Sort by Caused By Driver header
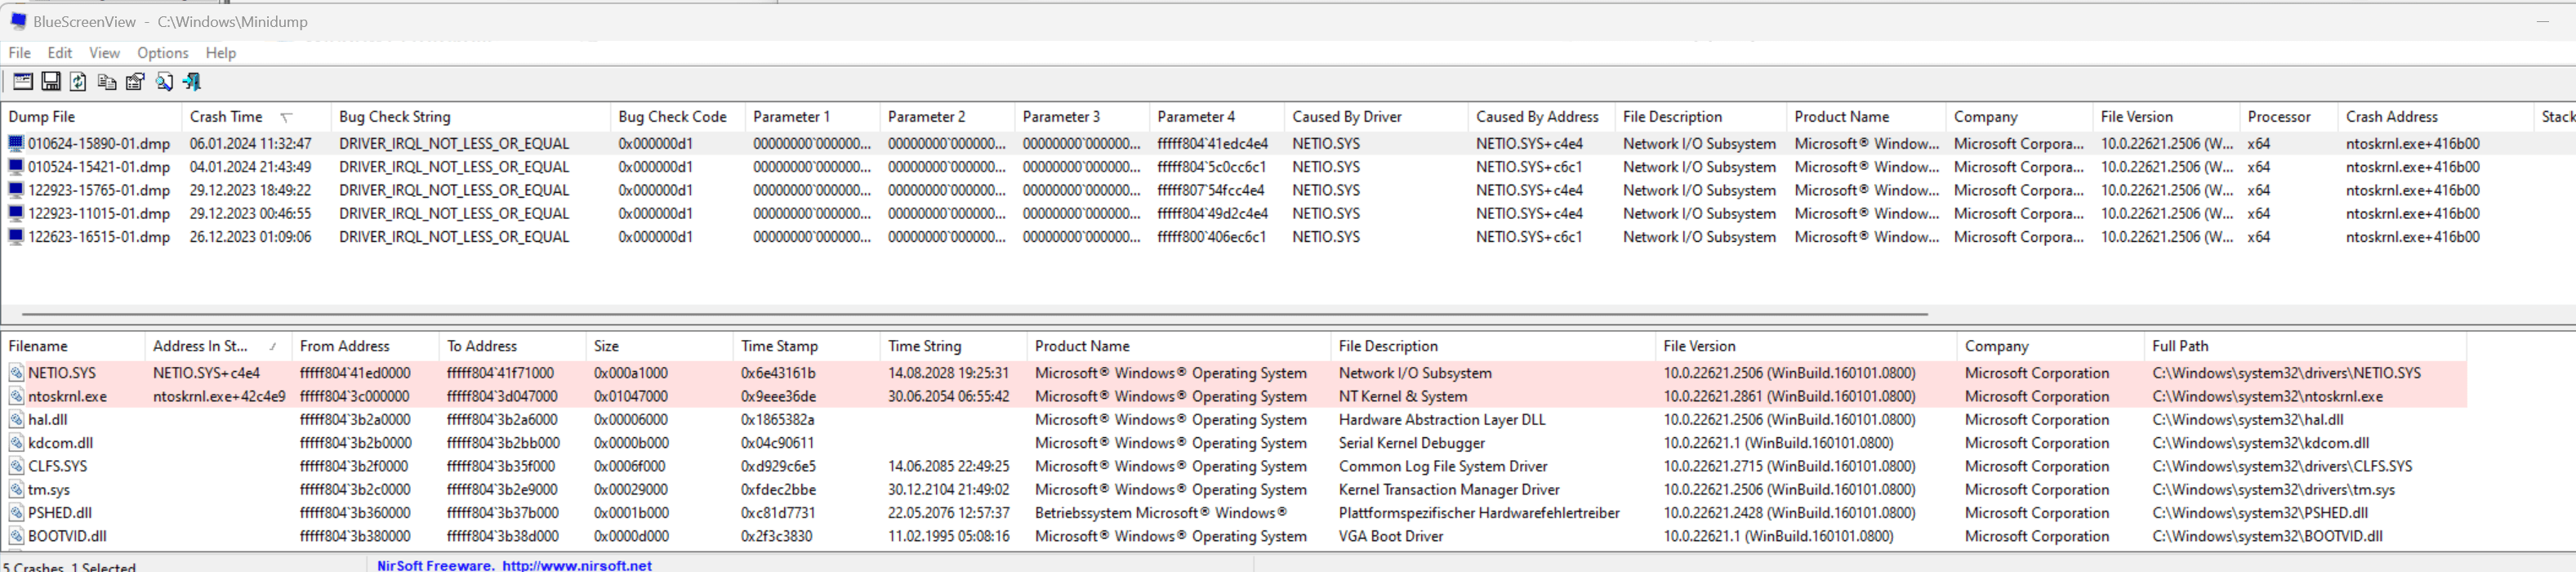The height and width of the screenshot is (572, 2576). 1375,117
